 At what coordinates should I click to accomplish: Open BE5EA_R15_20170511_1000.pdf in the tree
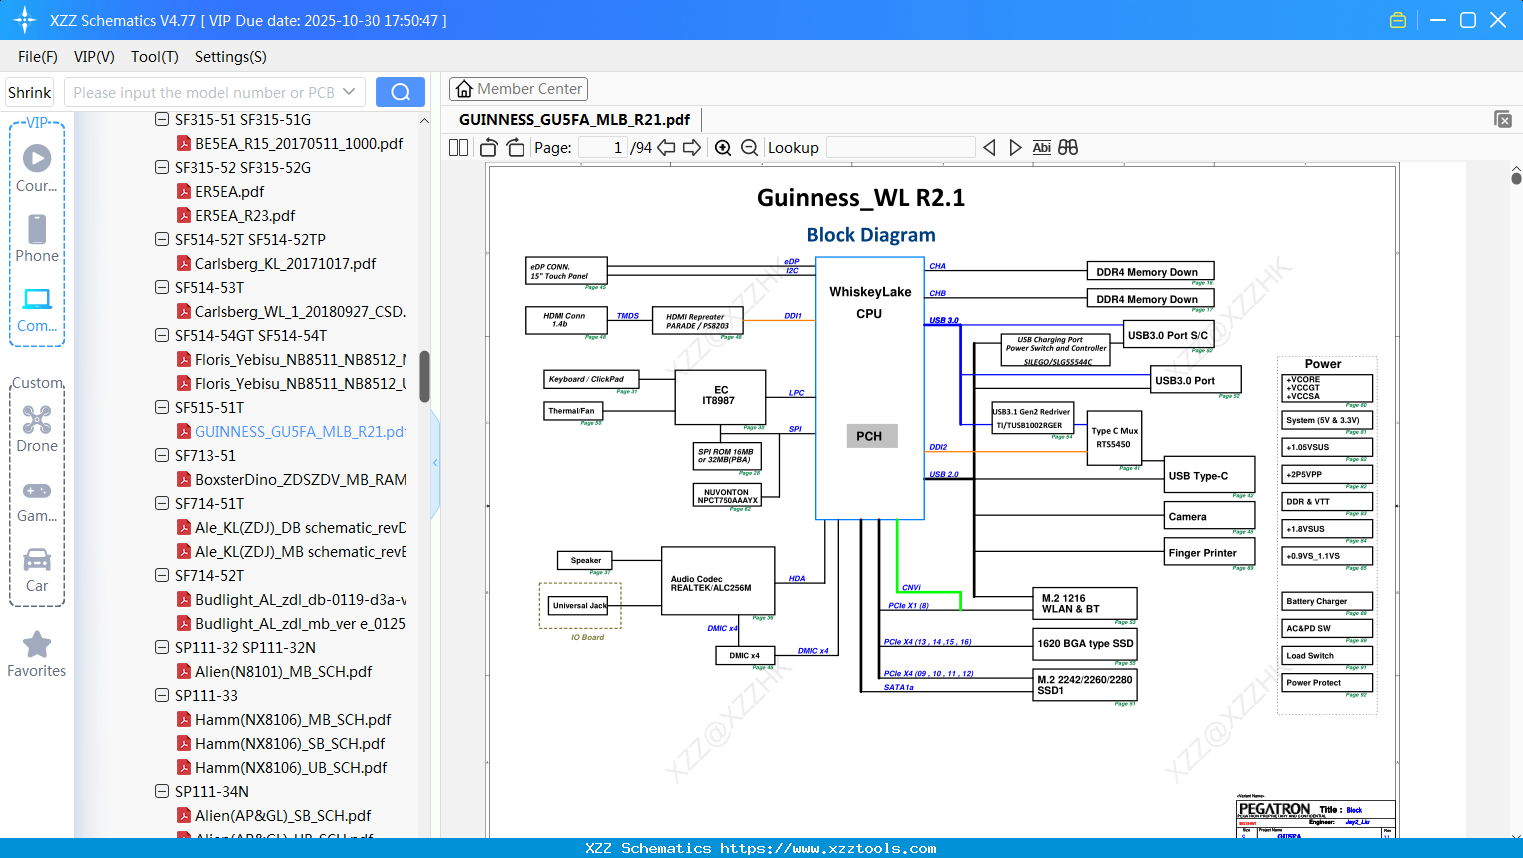point(299,144)
